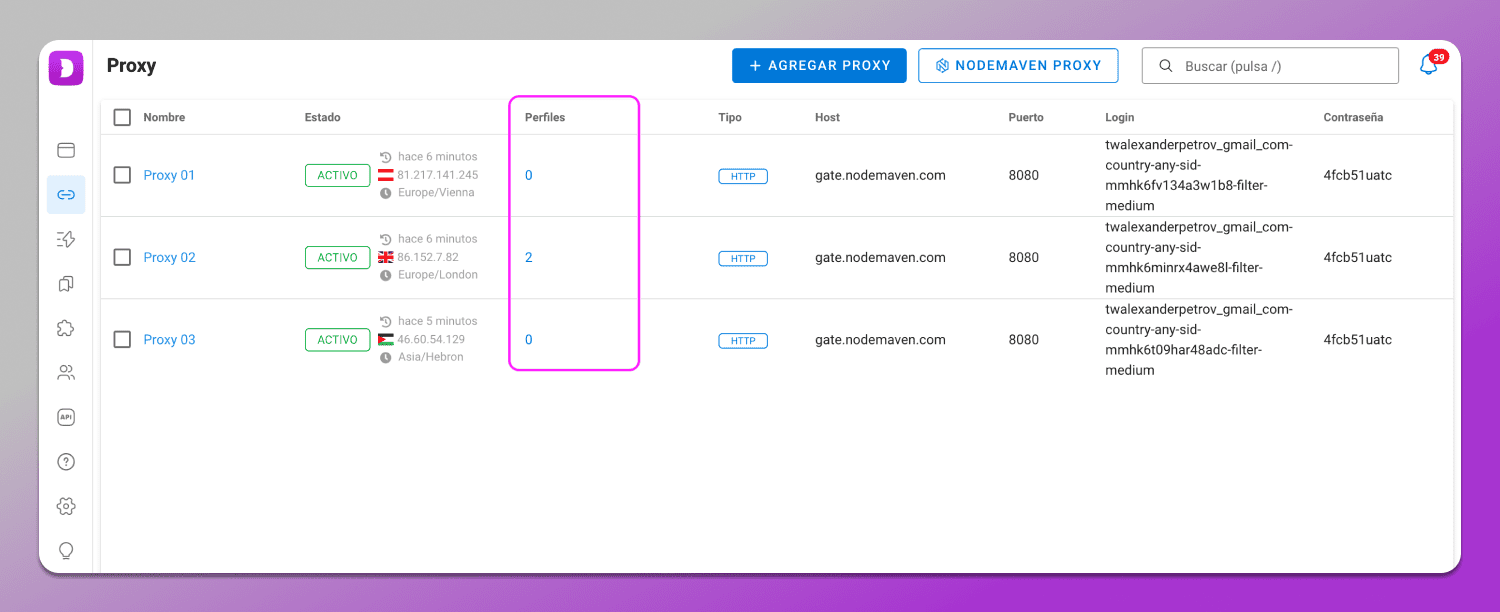The image size is (1500, 612).
Task: Focus the Buscar search field
Action: [1270, 66]
